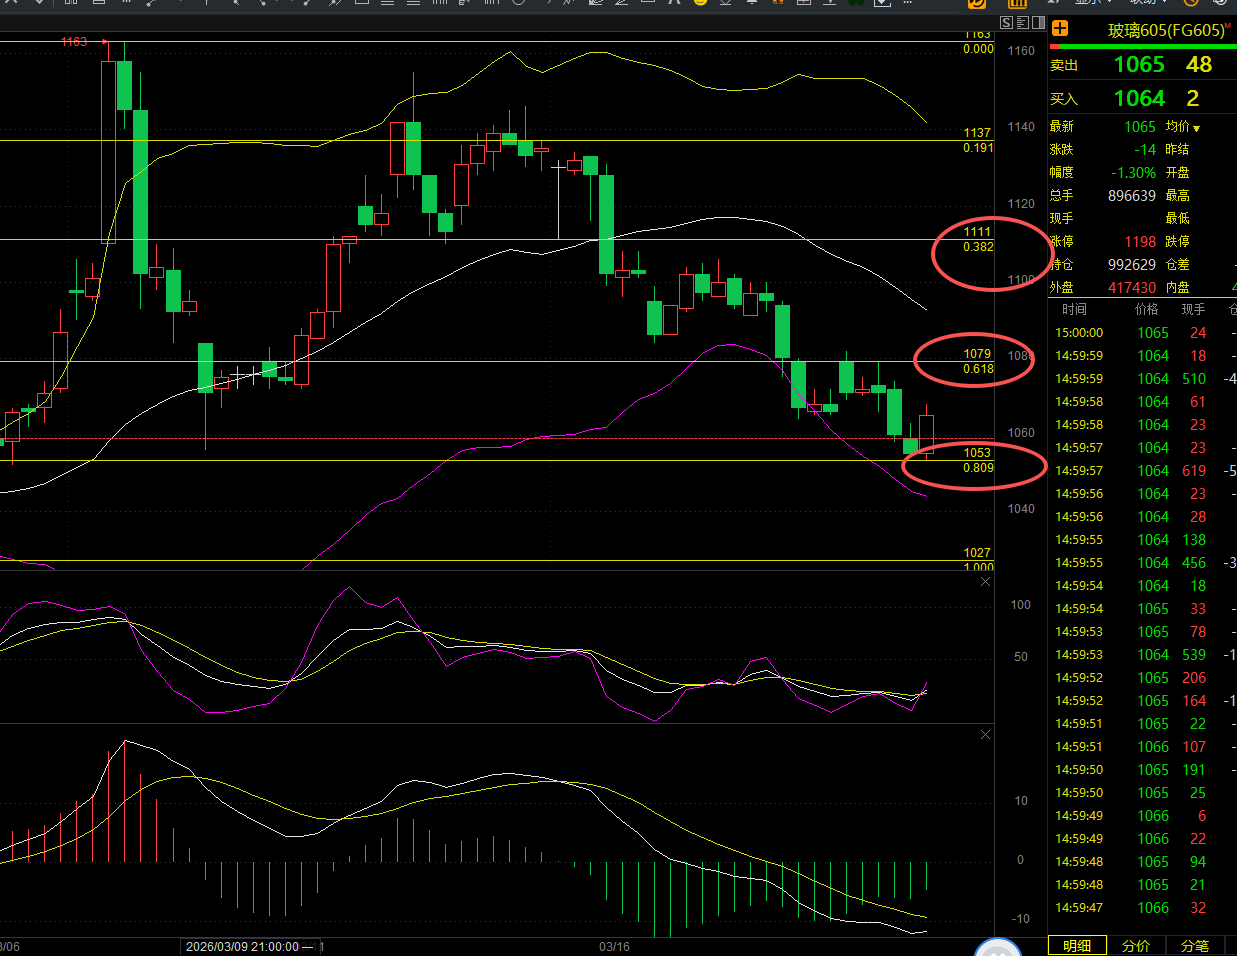
Task: Close the MACD indicator sub-chart with its X
Action: (985, 735)
